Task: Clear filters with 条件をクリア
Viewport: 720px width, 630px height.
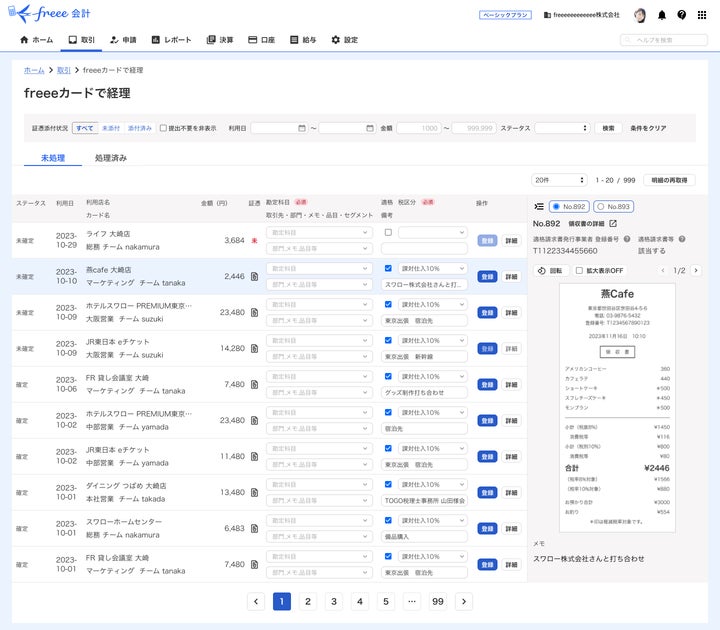Action: tap(648, 128)
